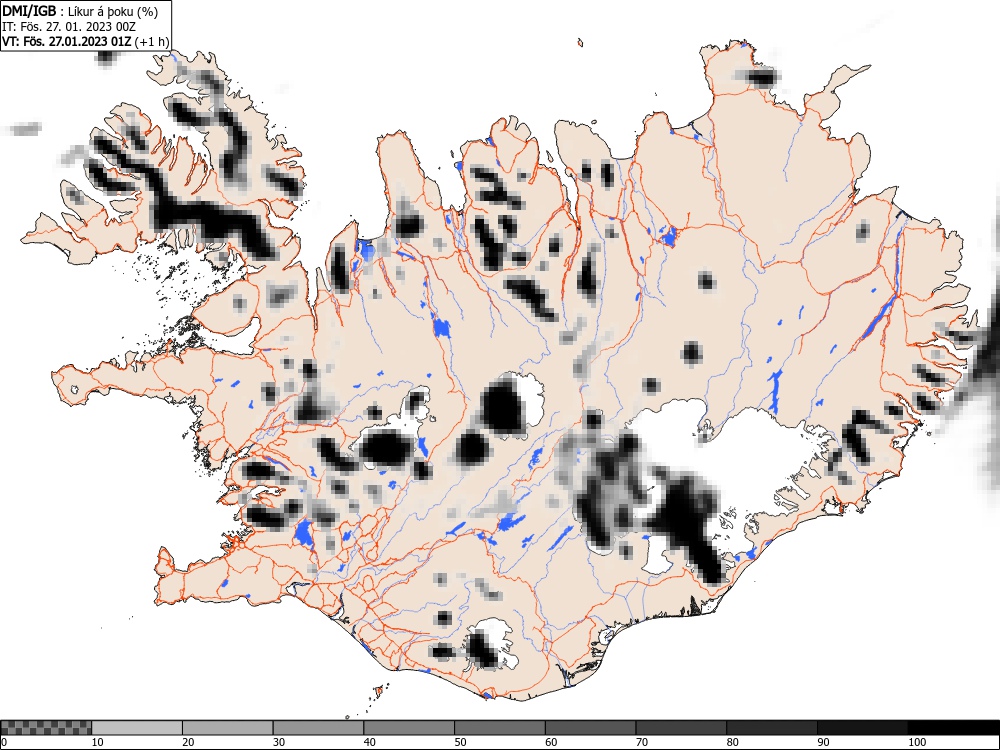Click the legend label '90'
Viewport: 1000px width, 750px height.
point(822,742)
